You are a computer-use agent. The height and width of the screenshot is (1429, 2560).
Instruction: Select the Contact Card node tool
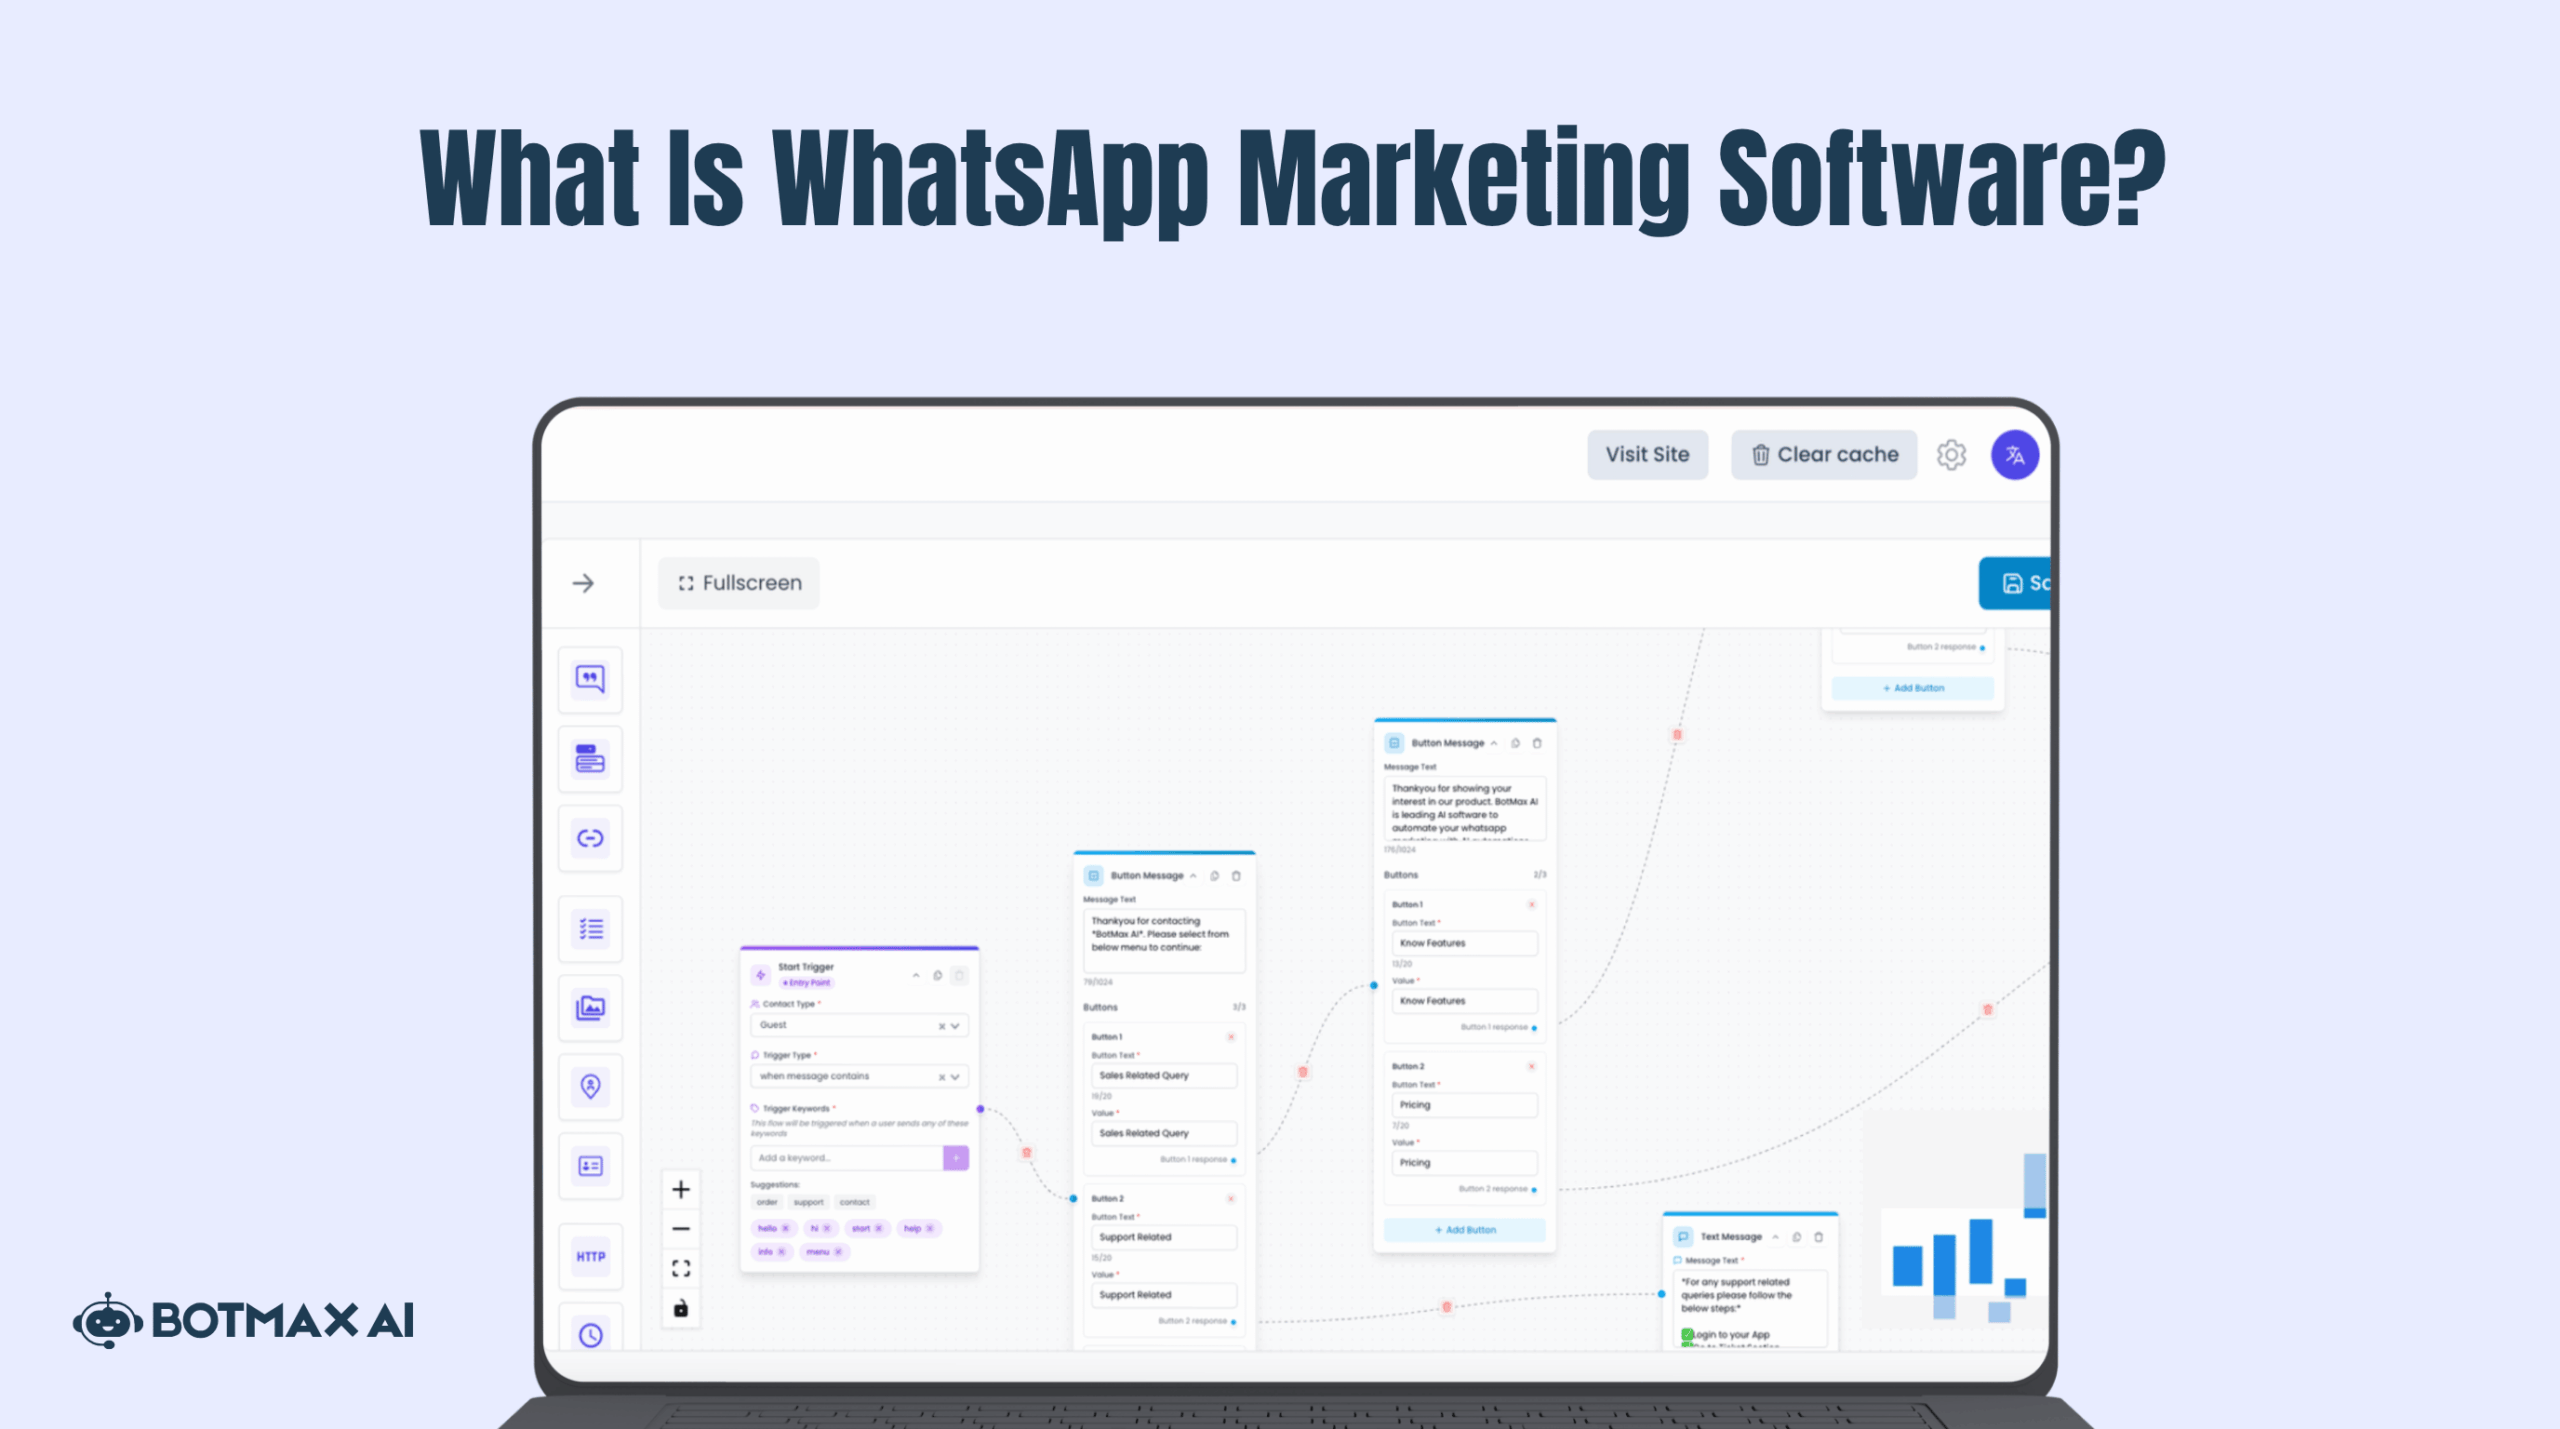590,1166
